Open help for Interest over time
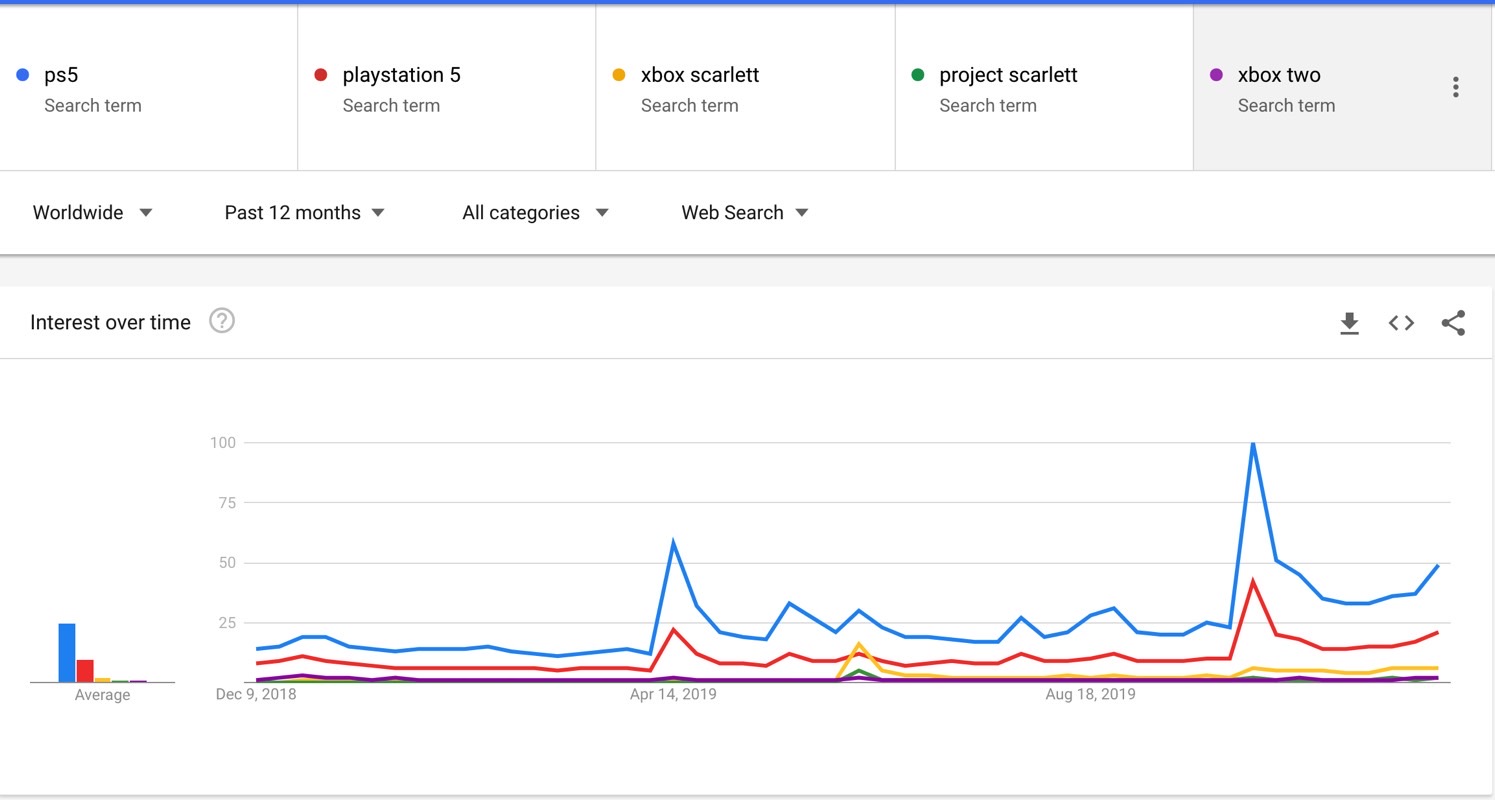This screenshot has width=1495, height=800. [222, 321]
